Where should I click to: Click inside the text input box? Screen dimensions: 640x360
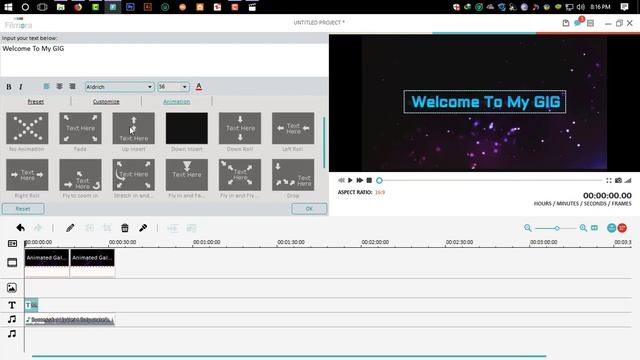click(x=164, y=60)
